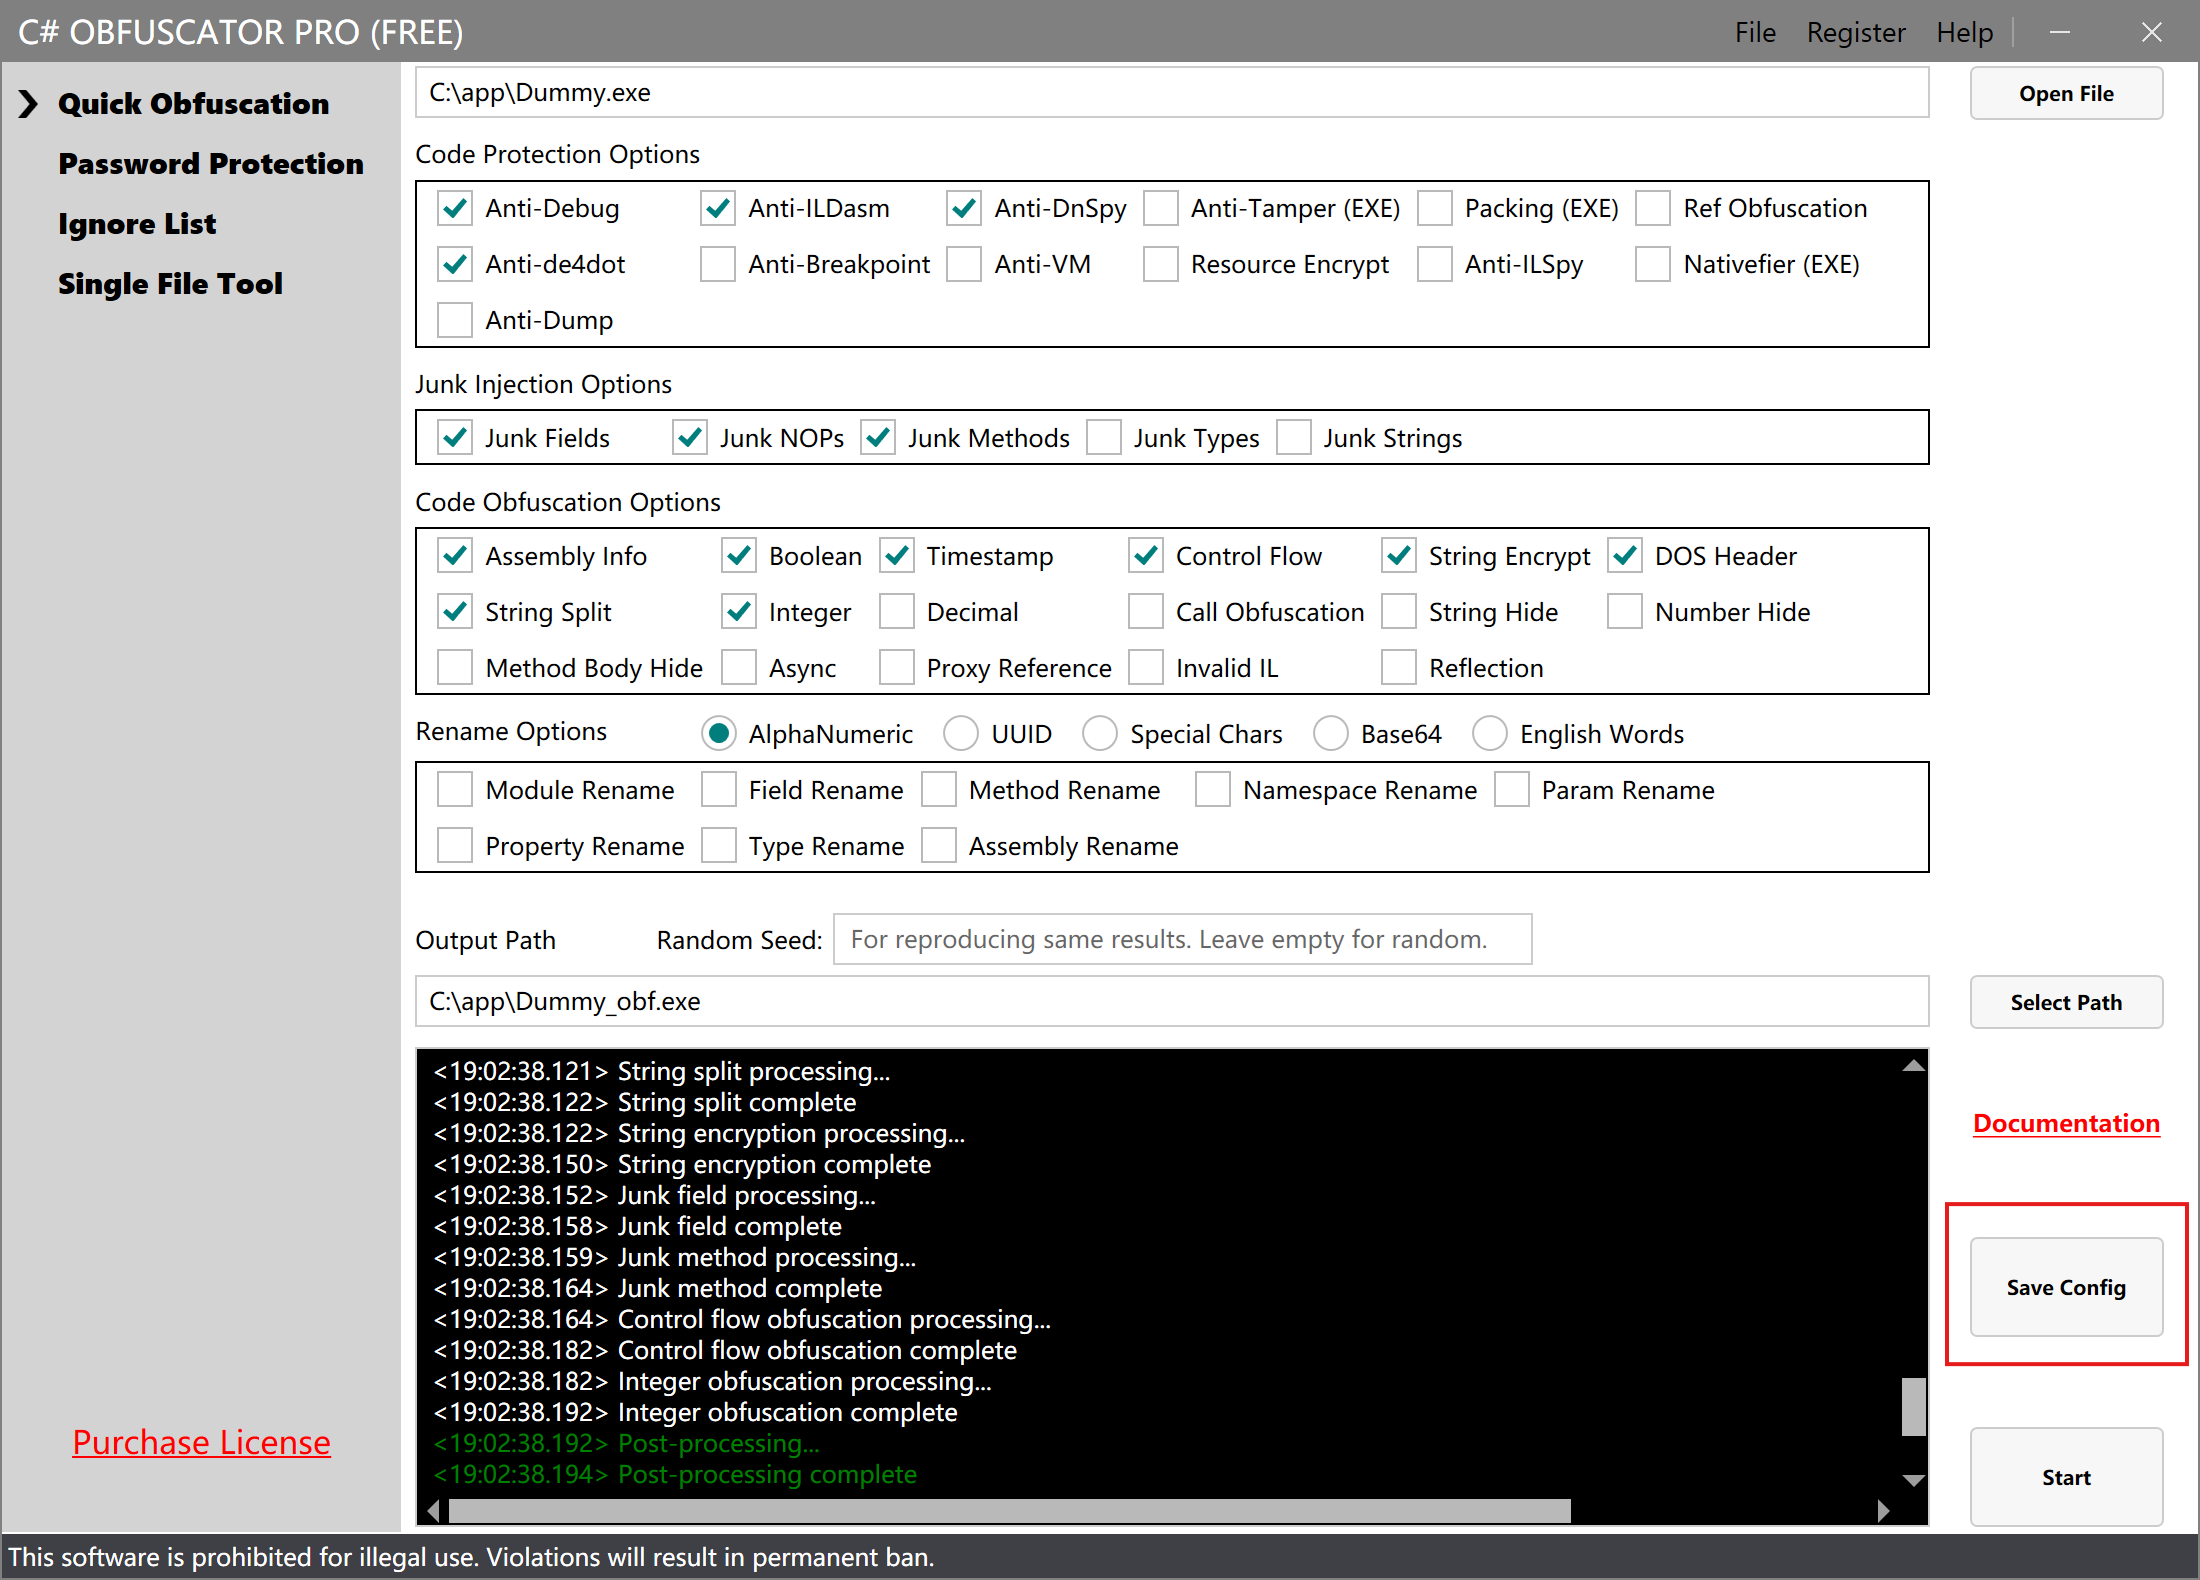Select the English Words rename mode
Viewport: 2200px width, 1580px height.
point(1490,733)
